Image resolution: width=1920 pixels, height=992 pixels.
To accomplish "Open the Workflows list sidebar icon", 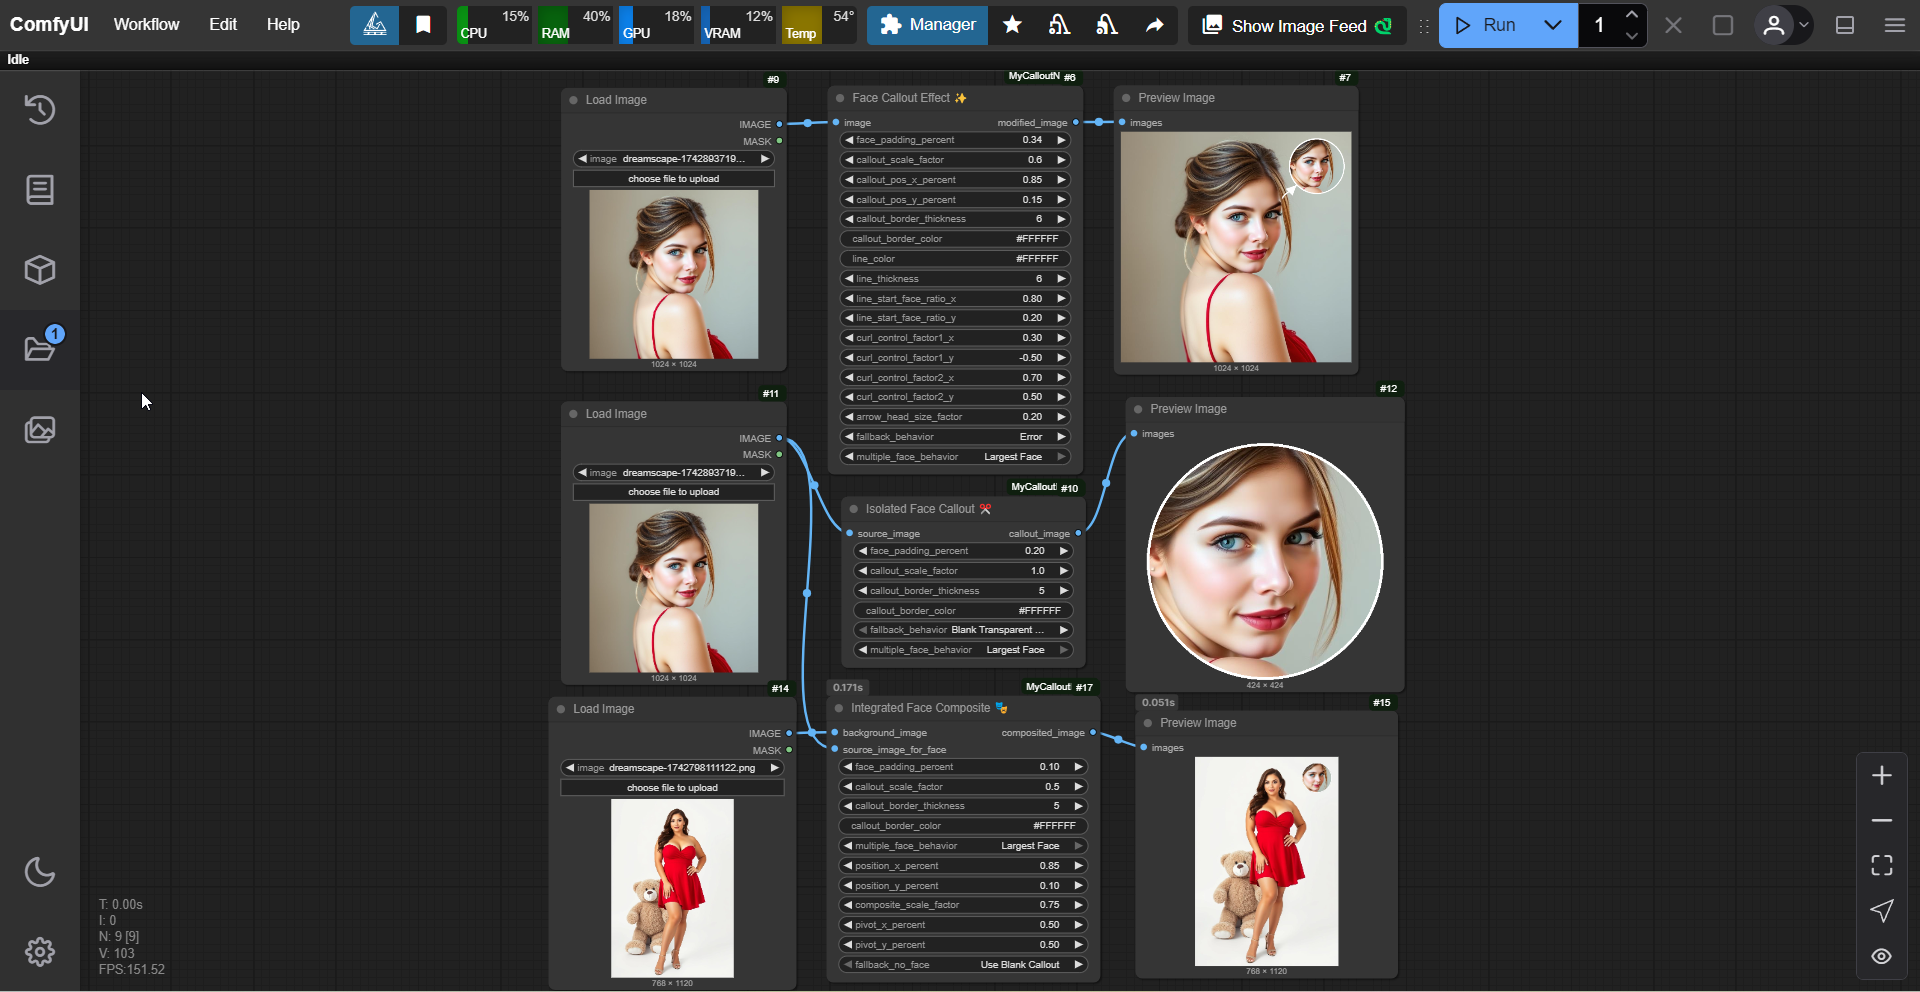I will pyautogui.click(x=40, y=189).
